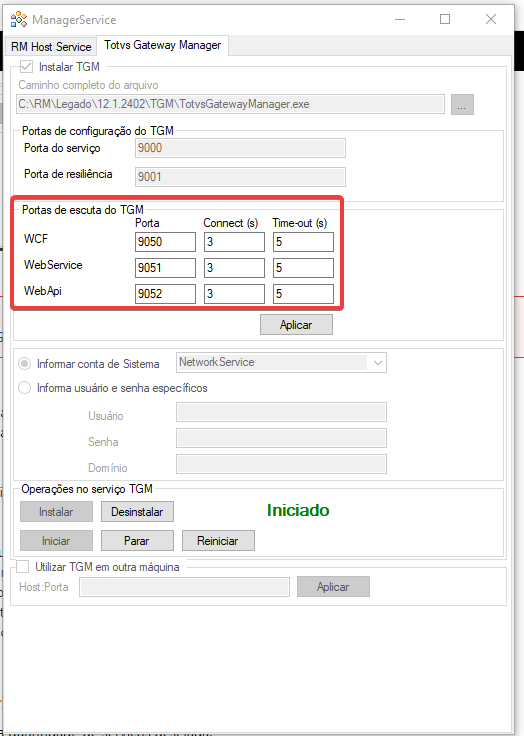524x736 pixels.
Task: Click the Caminho completo do arquivo label
Action: point(88,85)
